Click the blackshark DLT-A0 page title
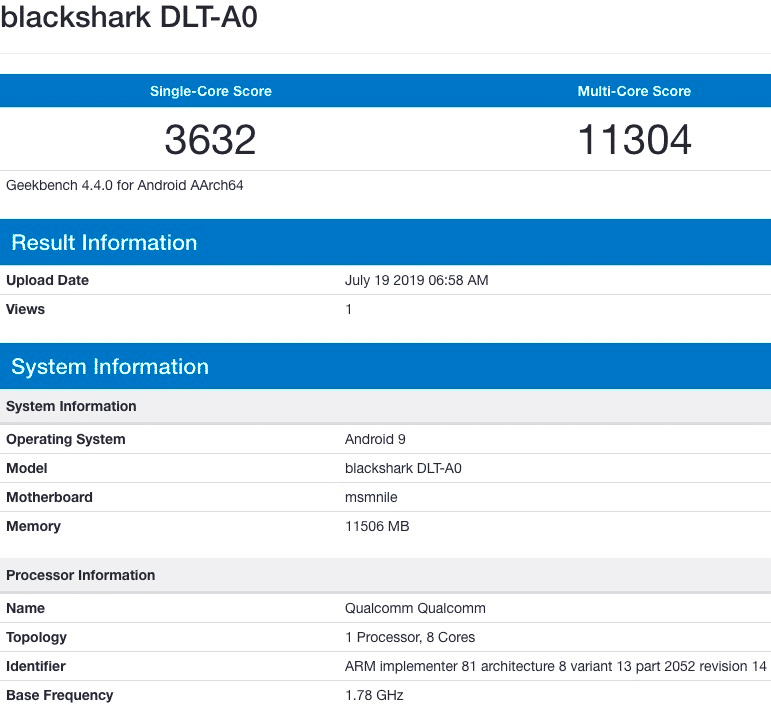 coord(129,19)
